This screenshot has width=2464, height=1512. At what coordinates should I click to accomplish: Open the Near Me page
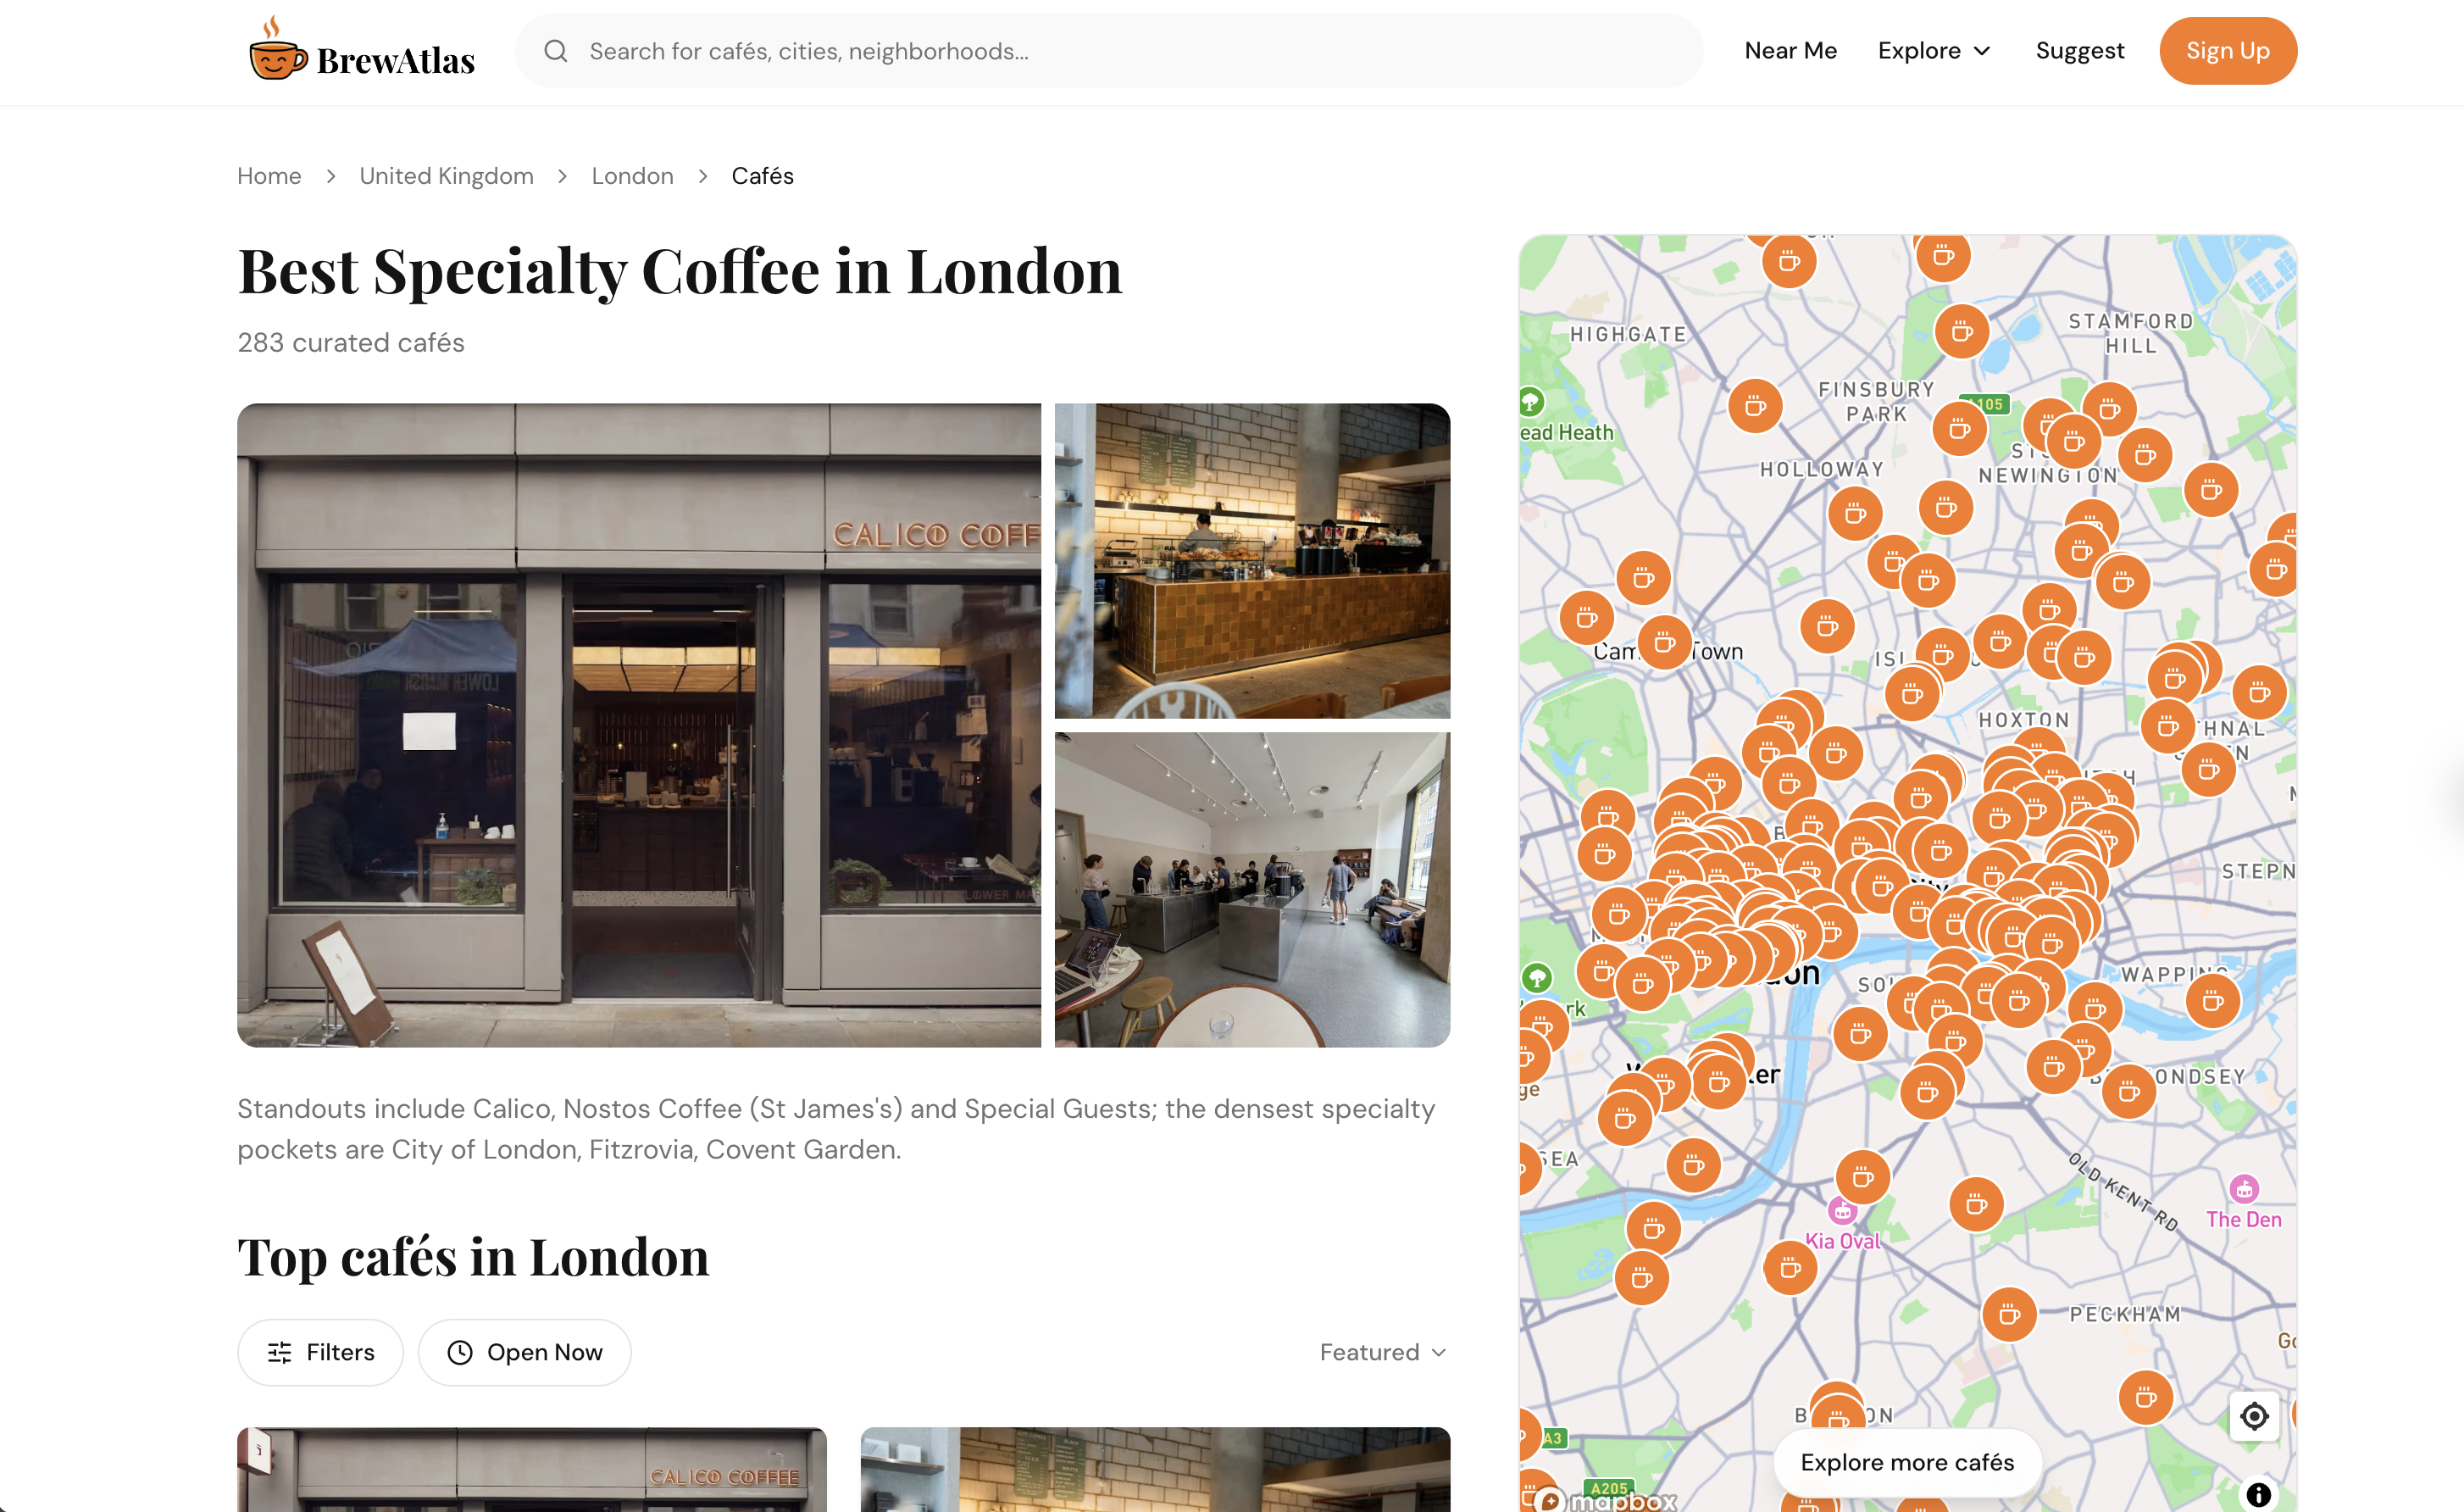[x=1790, y=51]
